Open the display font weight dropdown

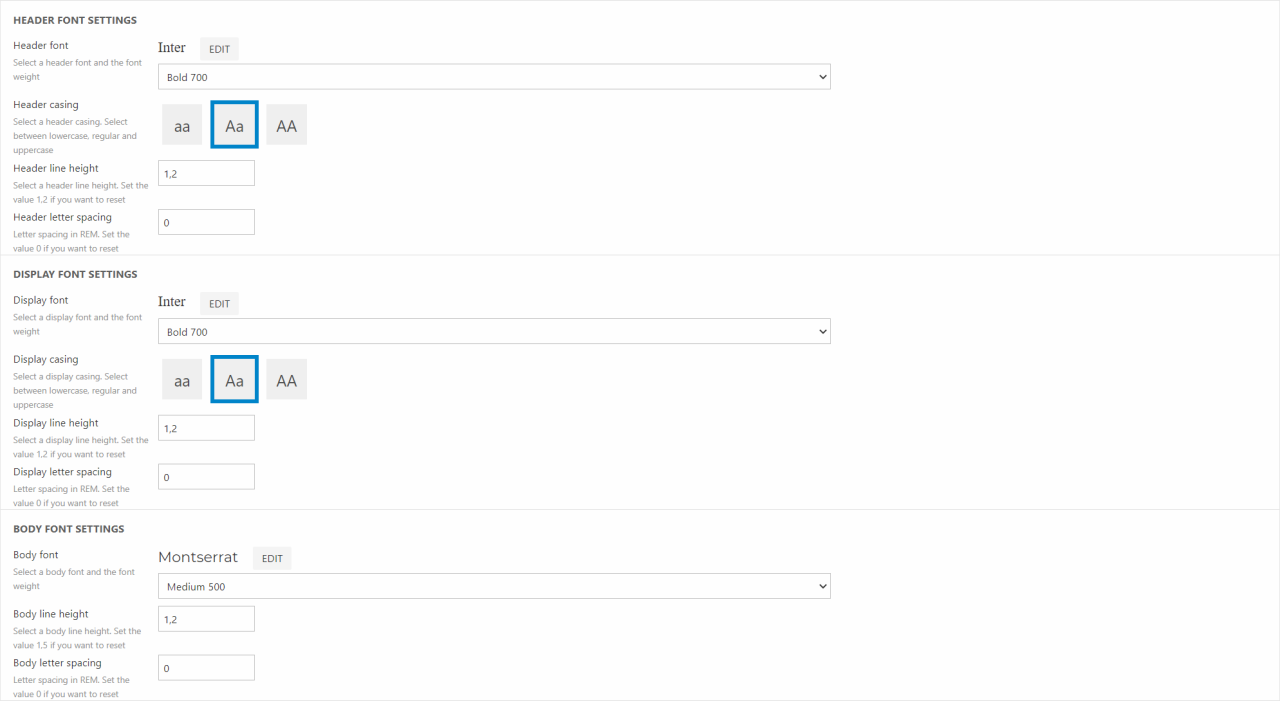click(x=494, y=332)
